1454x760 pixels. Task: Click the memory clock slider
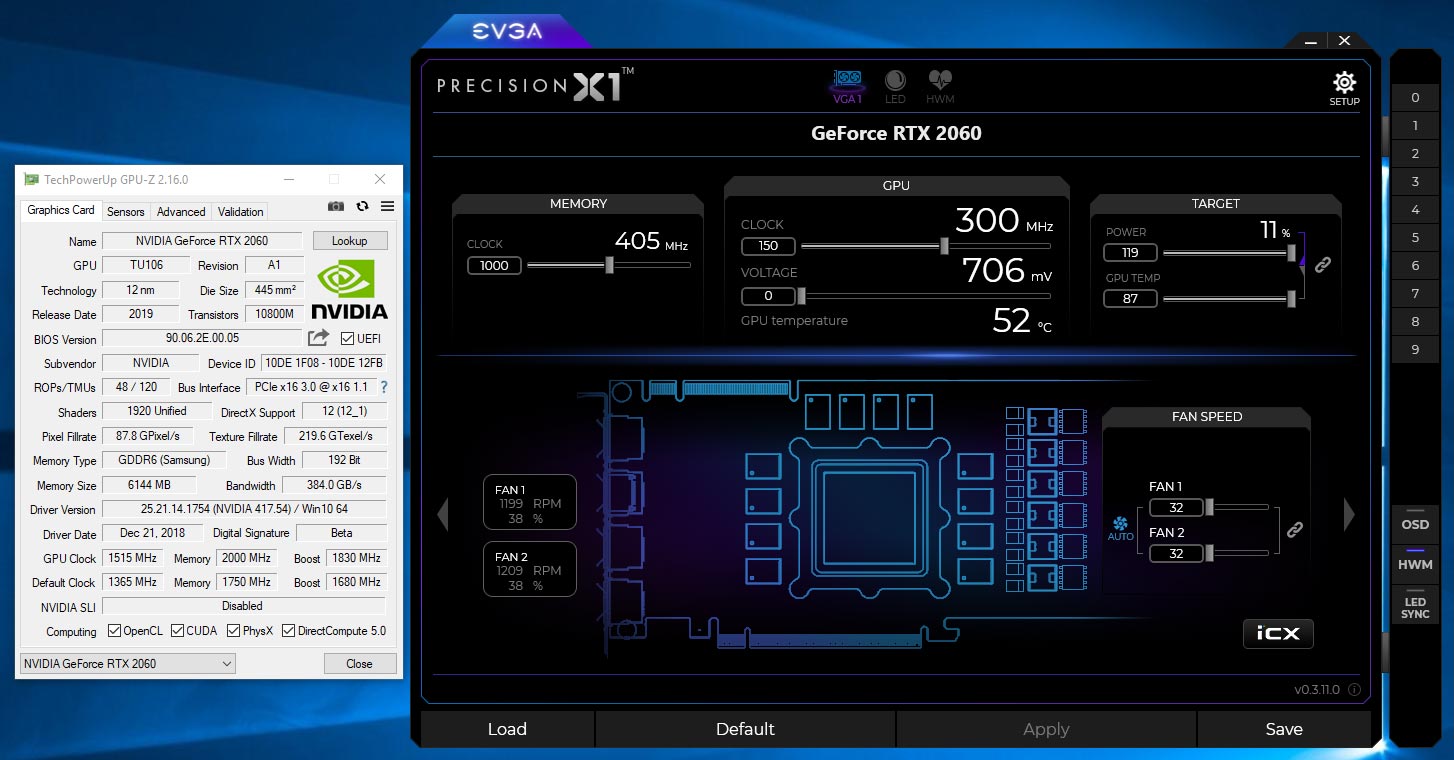click(x=608, y=265)
